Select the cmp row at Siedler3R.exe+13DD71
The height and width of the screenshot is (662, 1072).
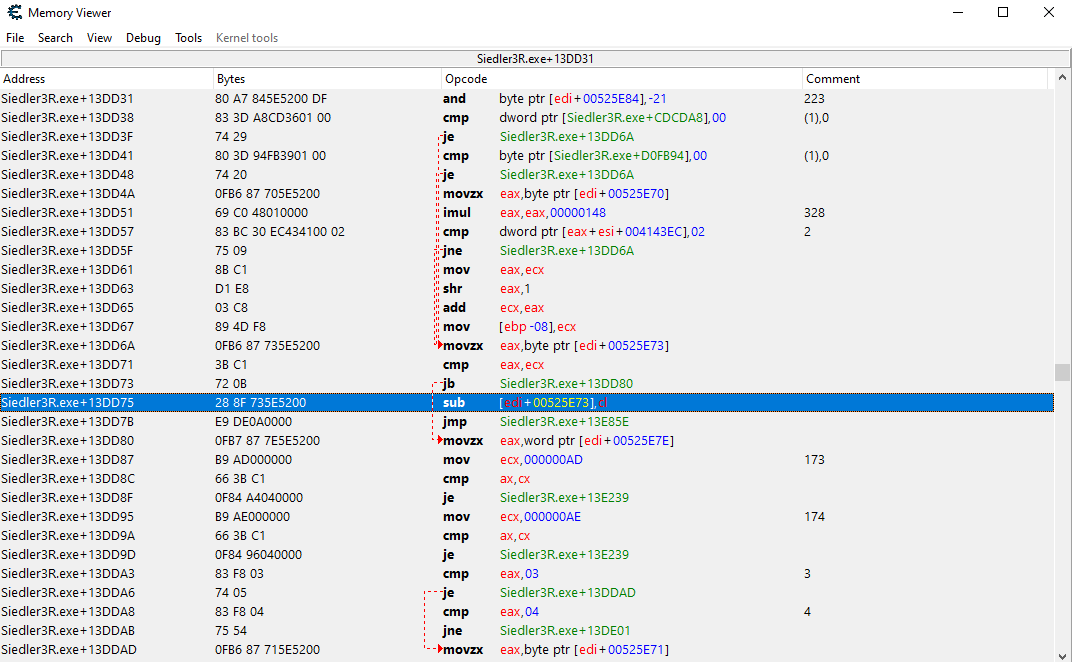(526, 365)
